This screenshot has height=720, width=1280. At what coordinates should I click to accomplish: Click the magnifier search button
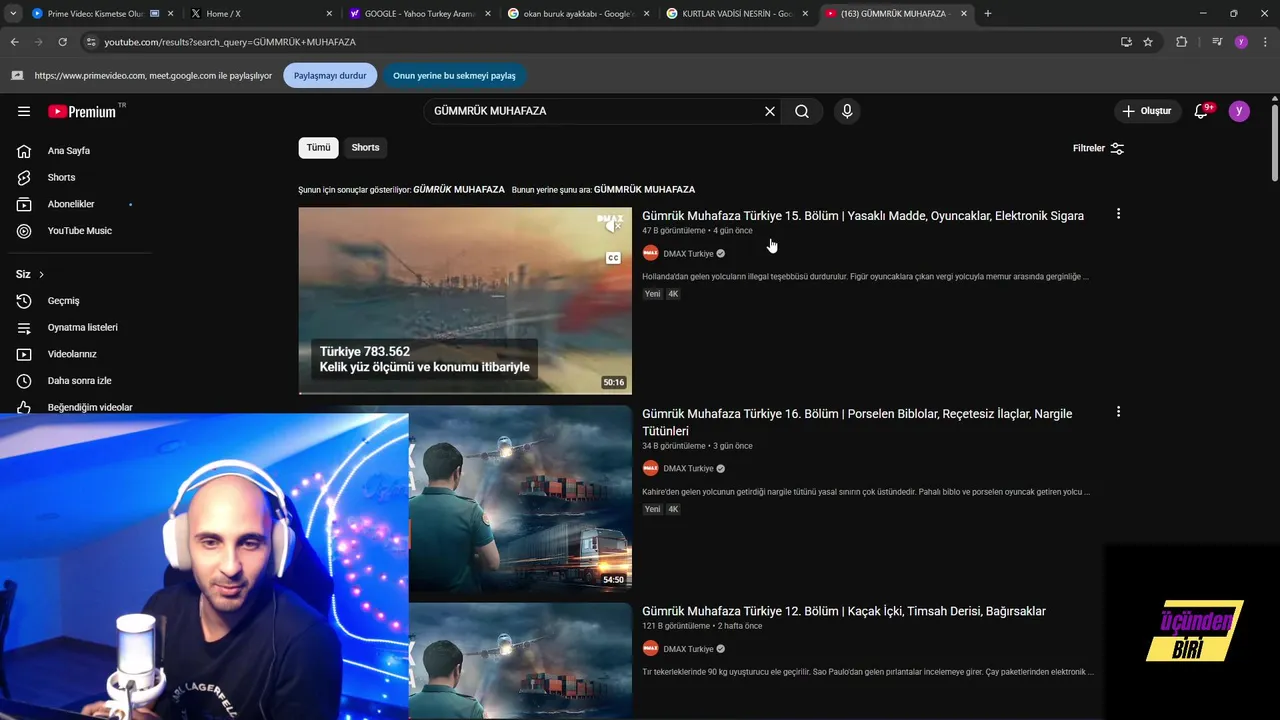coord(802,111)
